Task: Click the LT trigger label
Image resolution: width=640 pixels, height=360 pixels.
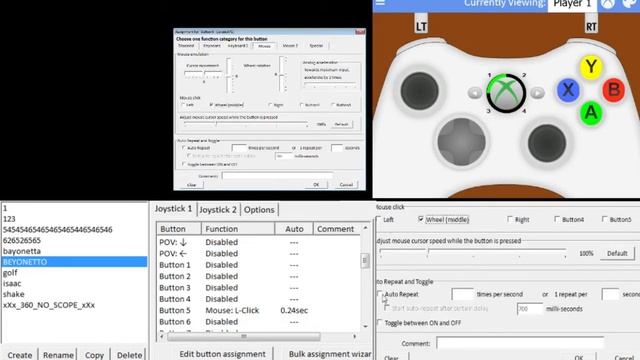Action: (x=421, y=26)
